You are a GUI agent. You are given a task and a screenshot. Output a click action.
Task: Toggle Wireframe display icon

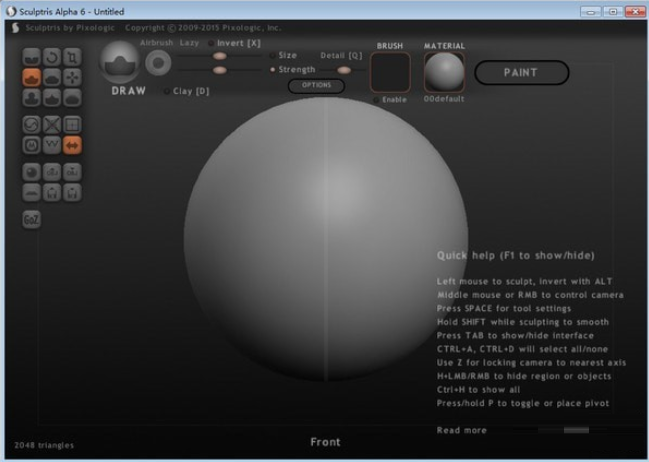tap(52, 145)
